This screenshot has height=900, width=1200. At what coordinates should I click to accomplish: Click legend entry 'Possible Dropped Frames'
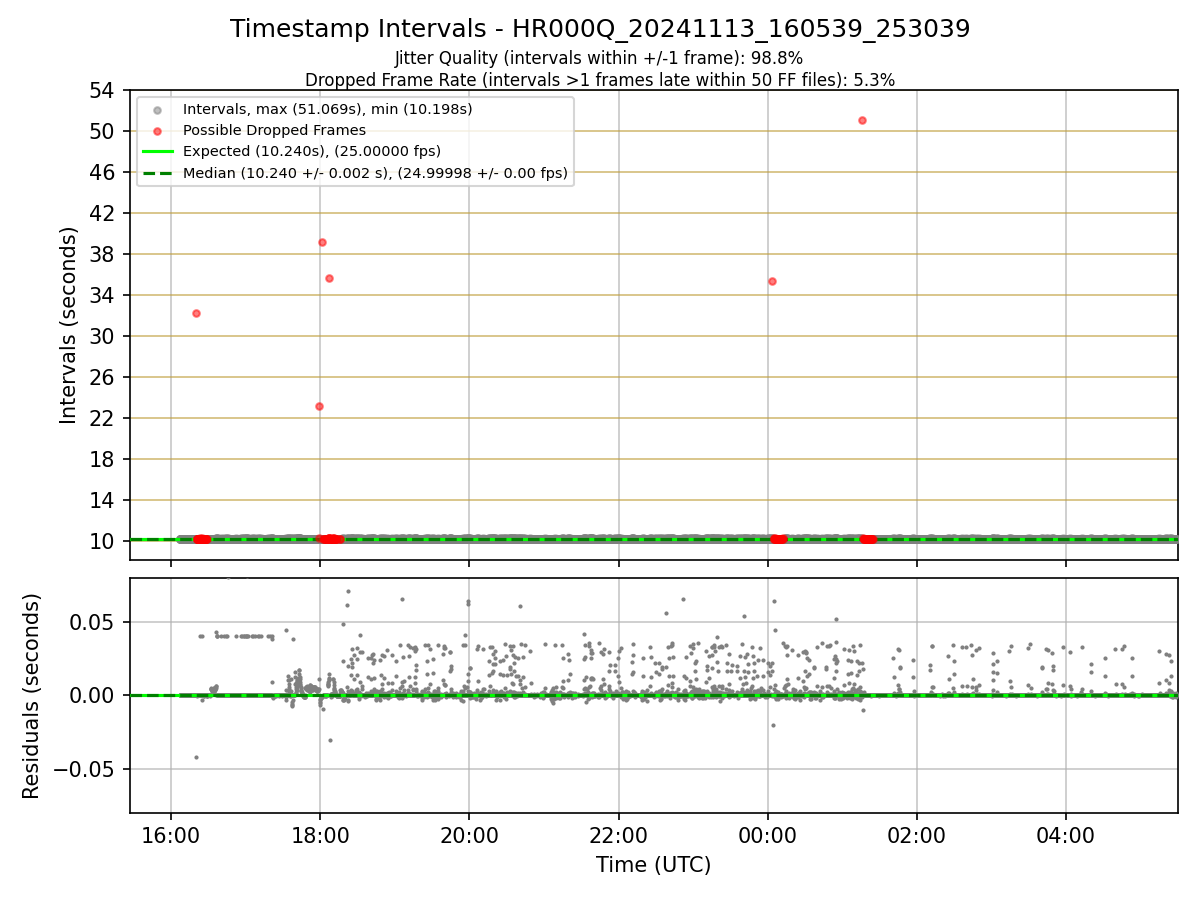(274, 130)
